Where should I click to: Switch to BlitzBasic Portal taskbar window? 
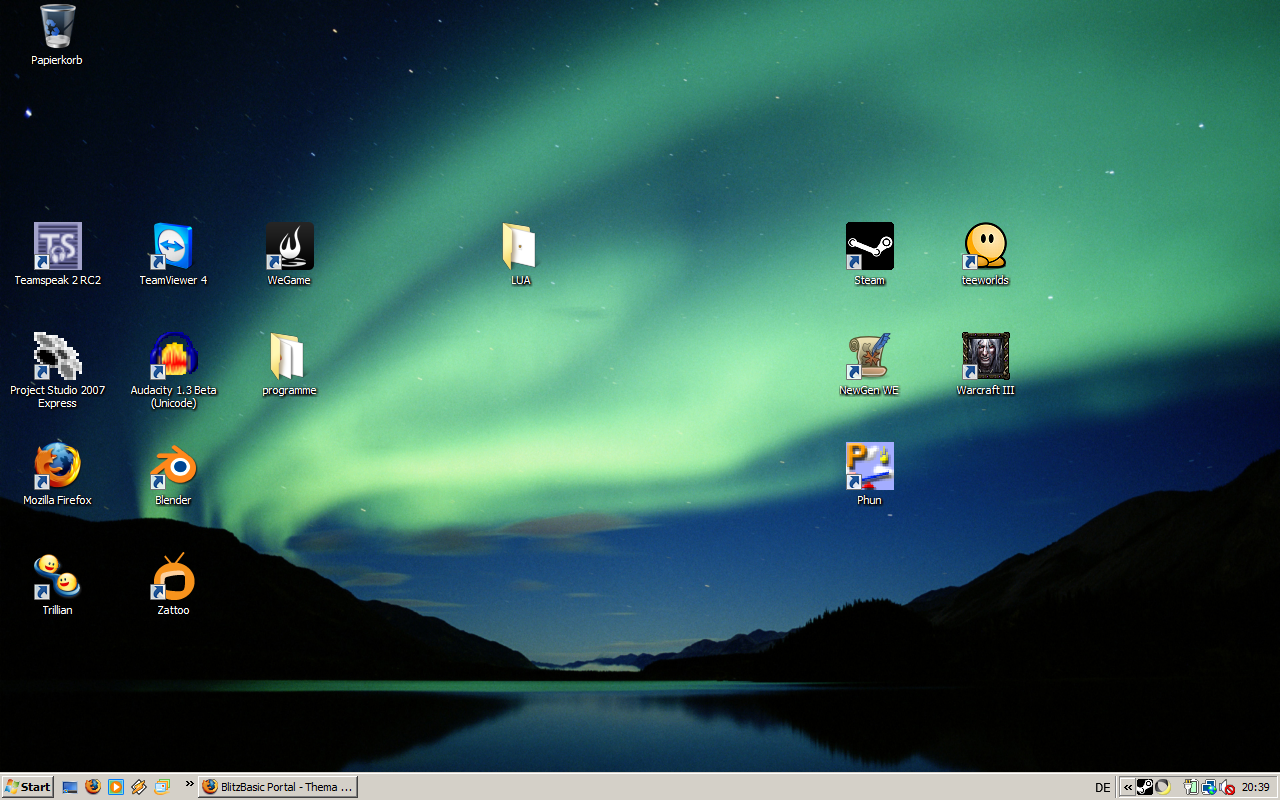coord(278,787)
